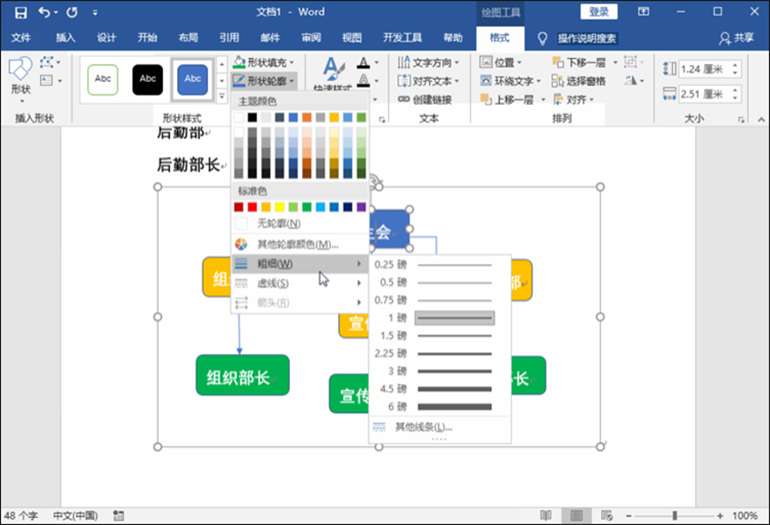The height and width of the screenshot is (525, 770).
Task: Expand the shape styles gallery more arrow
Action: coord(221,97)
